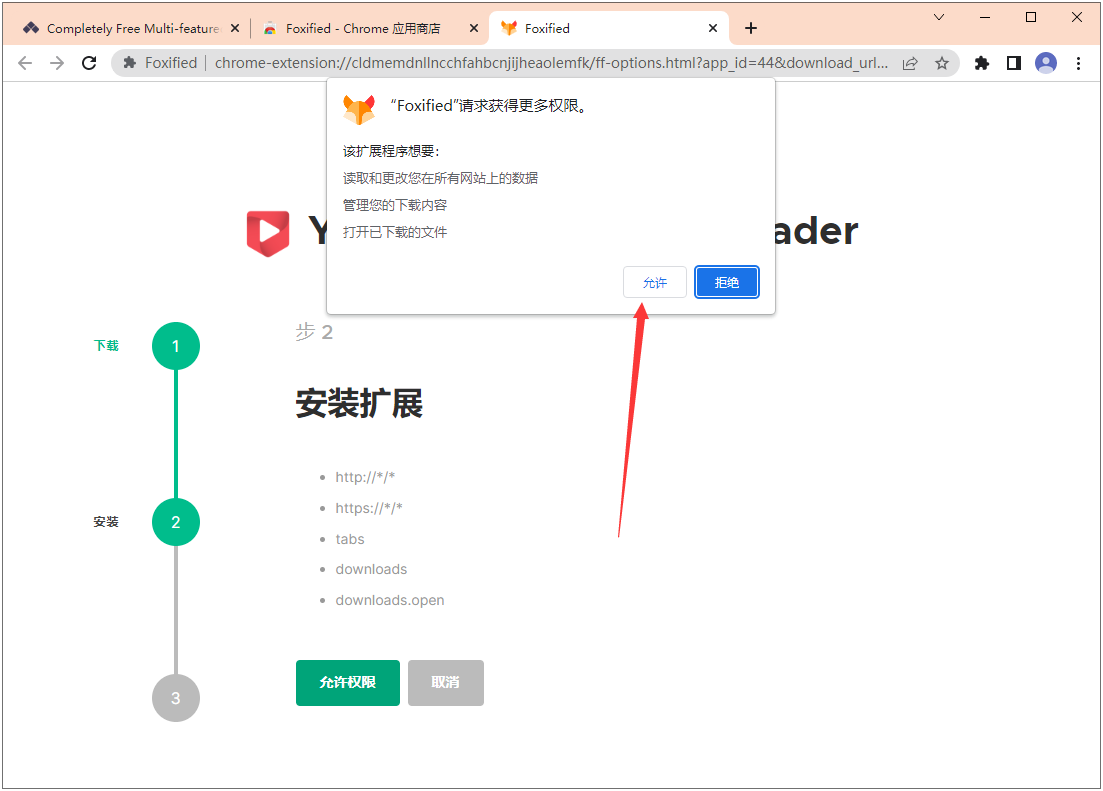The height and width of the screenshot is (791, 1103).
Task: Click the tabs permission item
Action: [350, 539]
